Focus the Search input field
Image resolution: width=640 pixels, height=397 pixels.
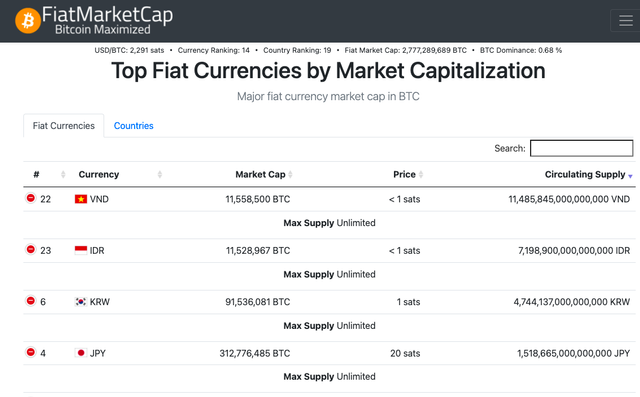(x=582, y=148)
